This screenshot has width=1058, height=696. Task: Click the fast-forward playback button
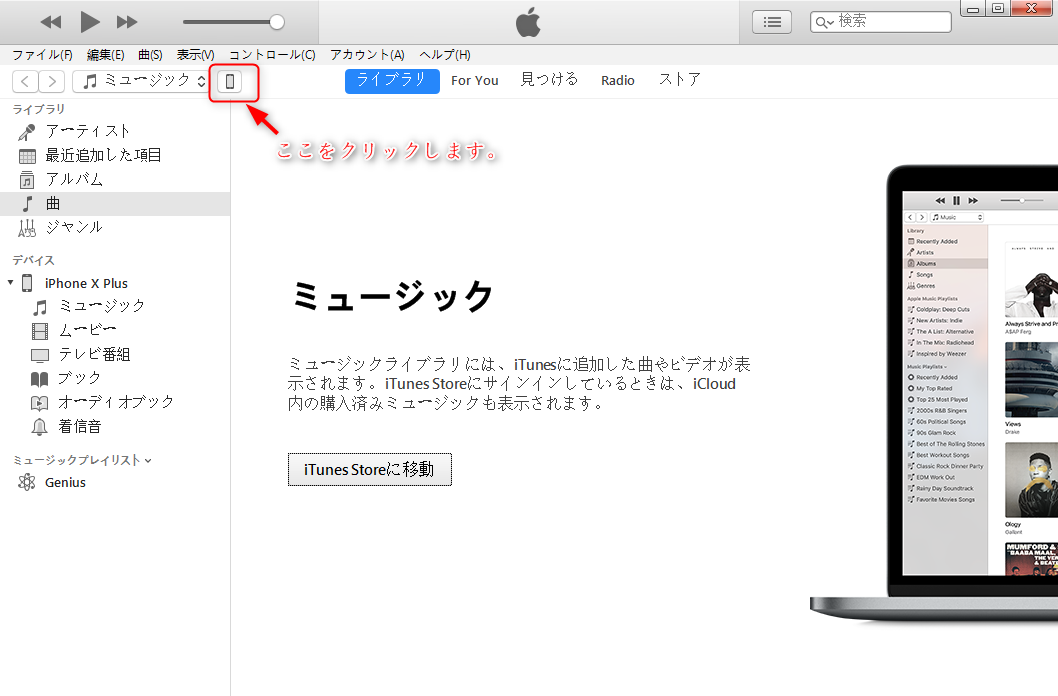127,22
